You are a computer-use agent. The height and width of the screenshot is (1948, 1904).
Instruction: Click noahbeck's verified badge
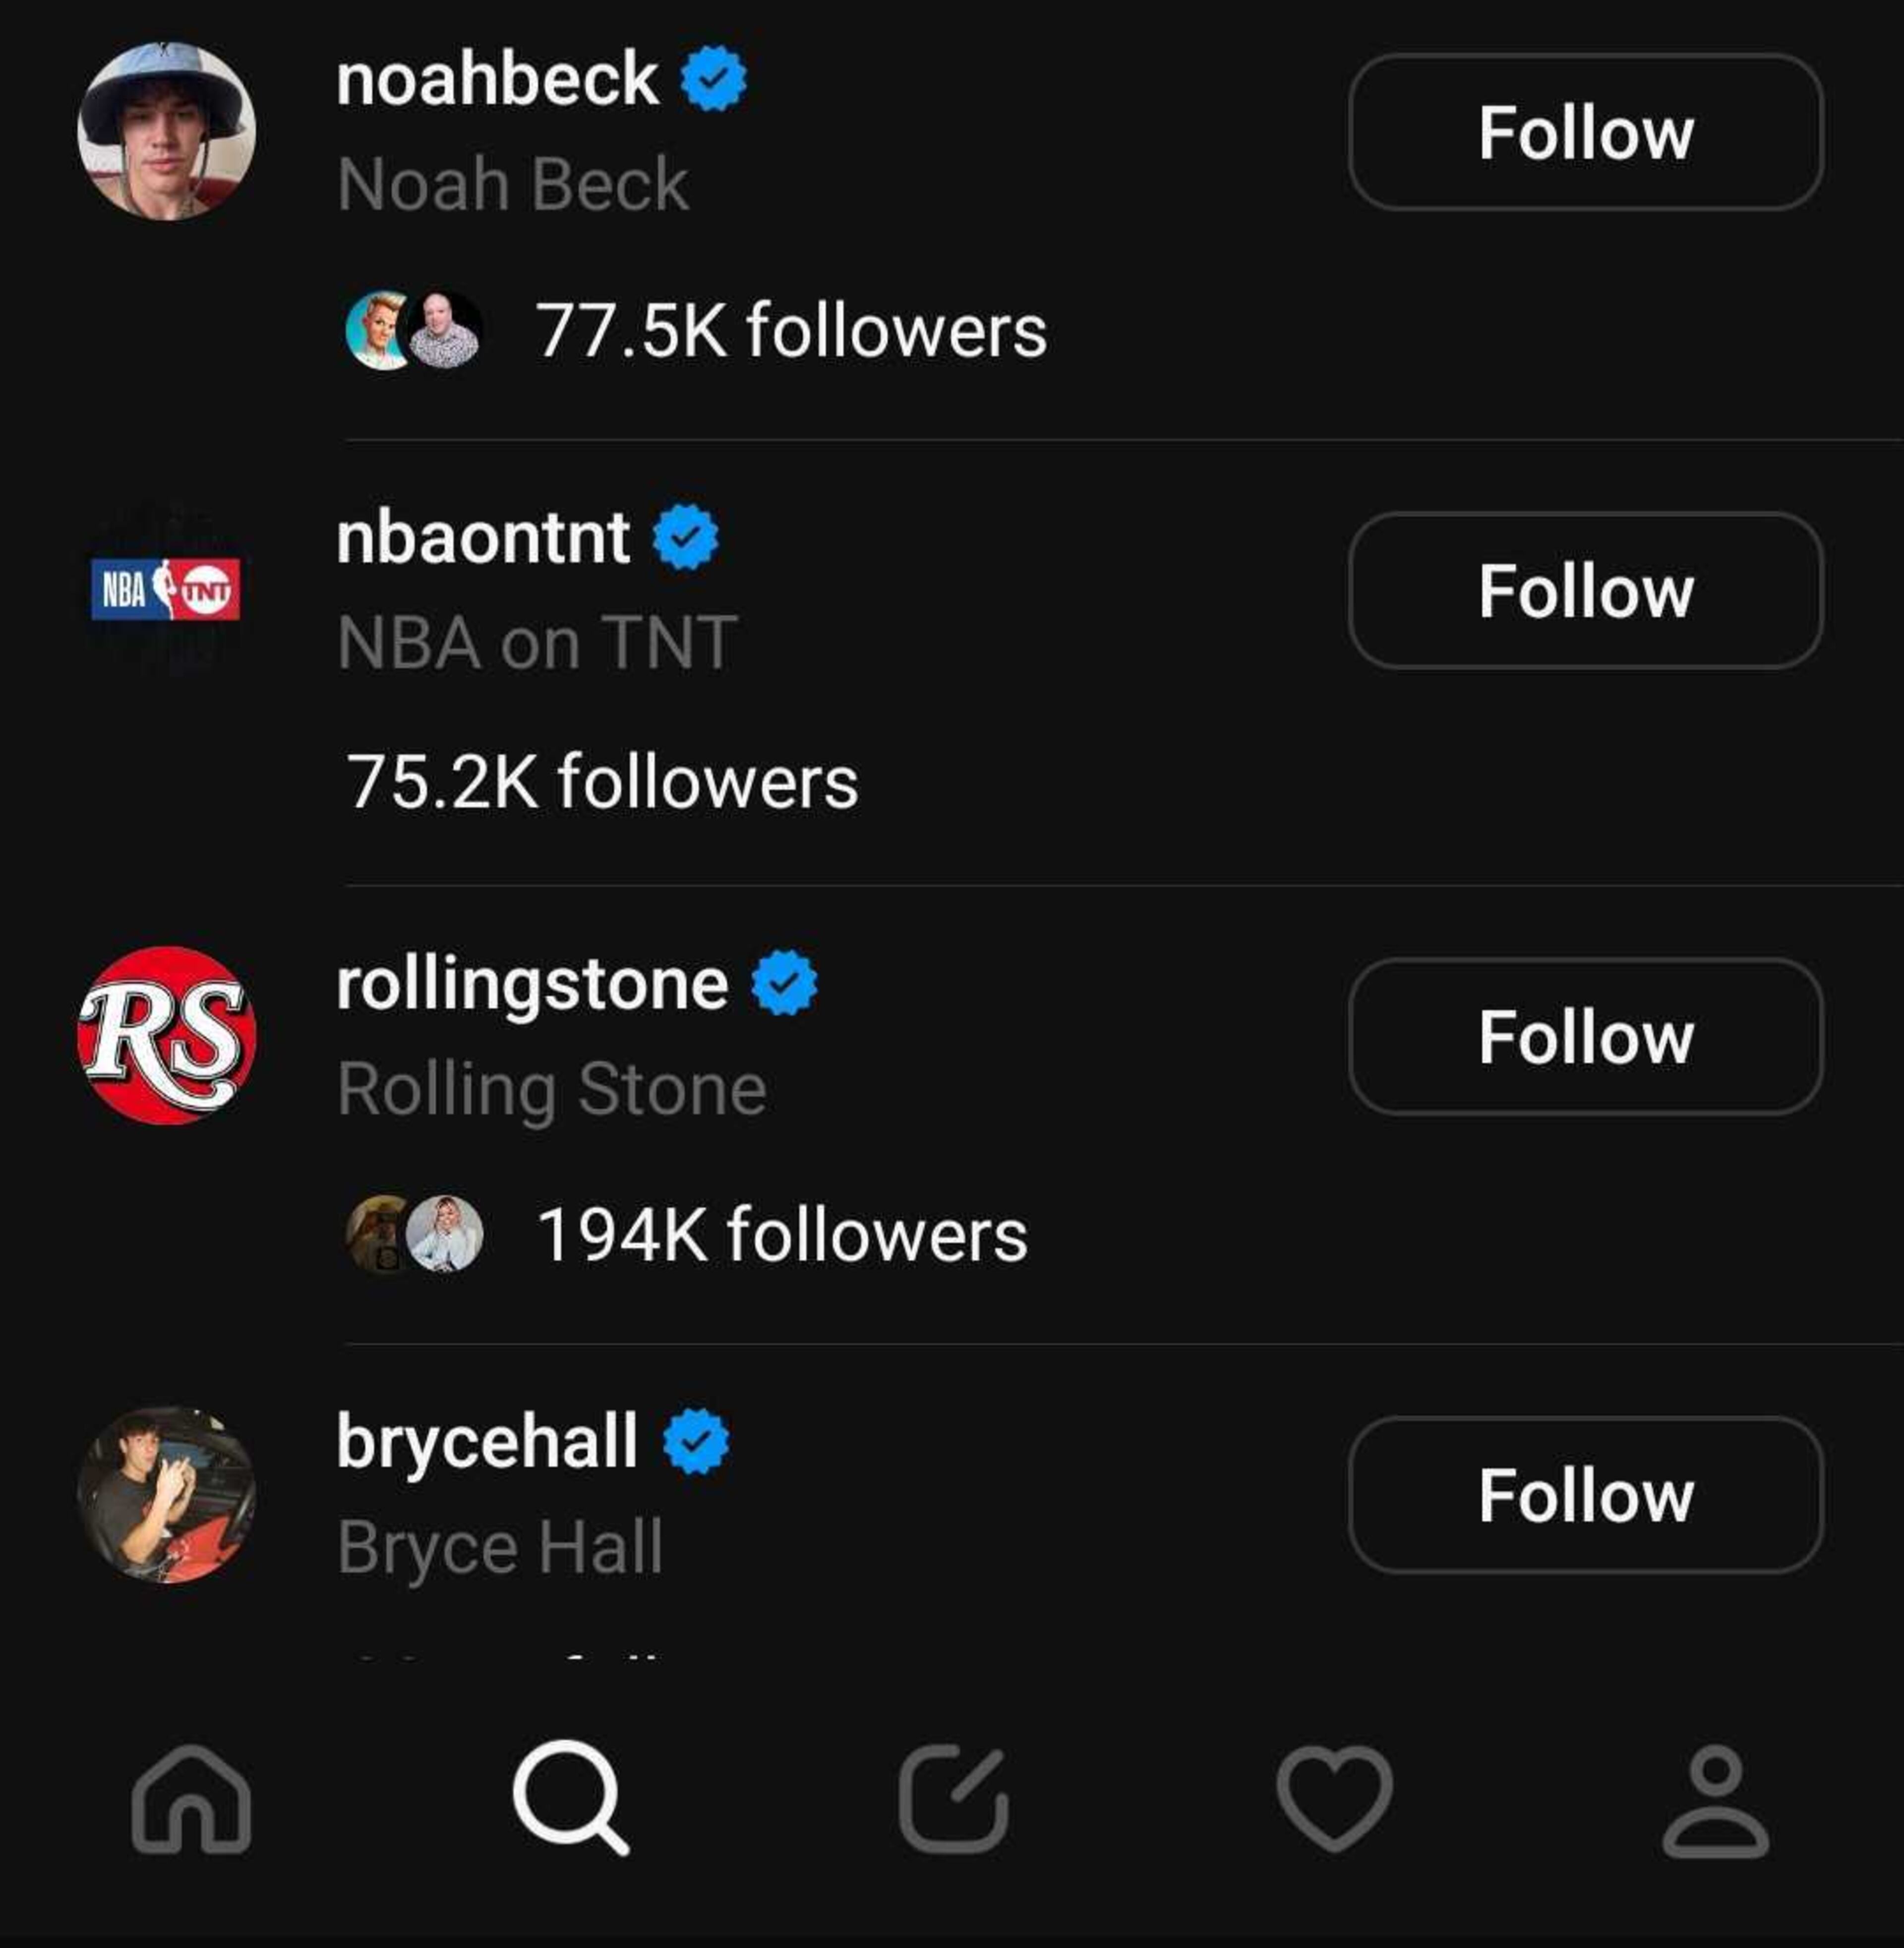click(713, 79)
